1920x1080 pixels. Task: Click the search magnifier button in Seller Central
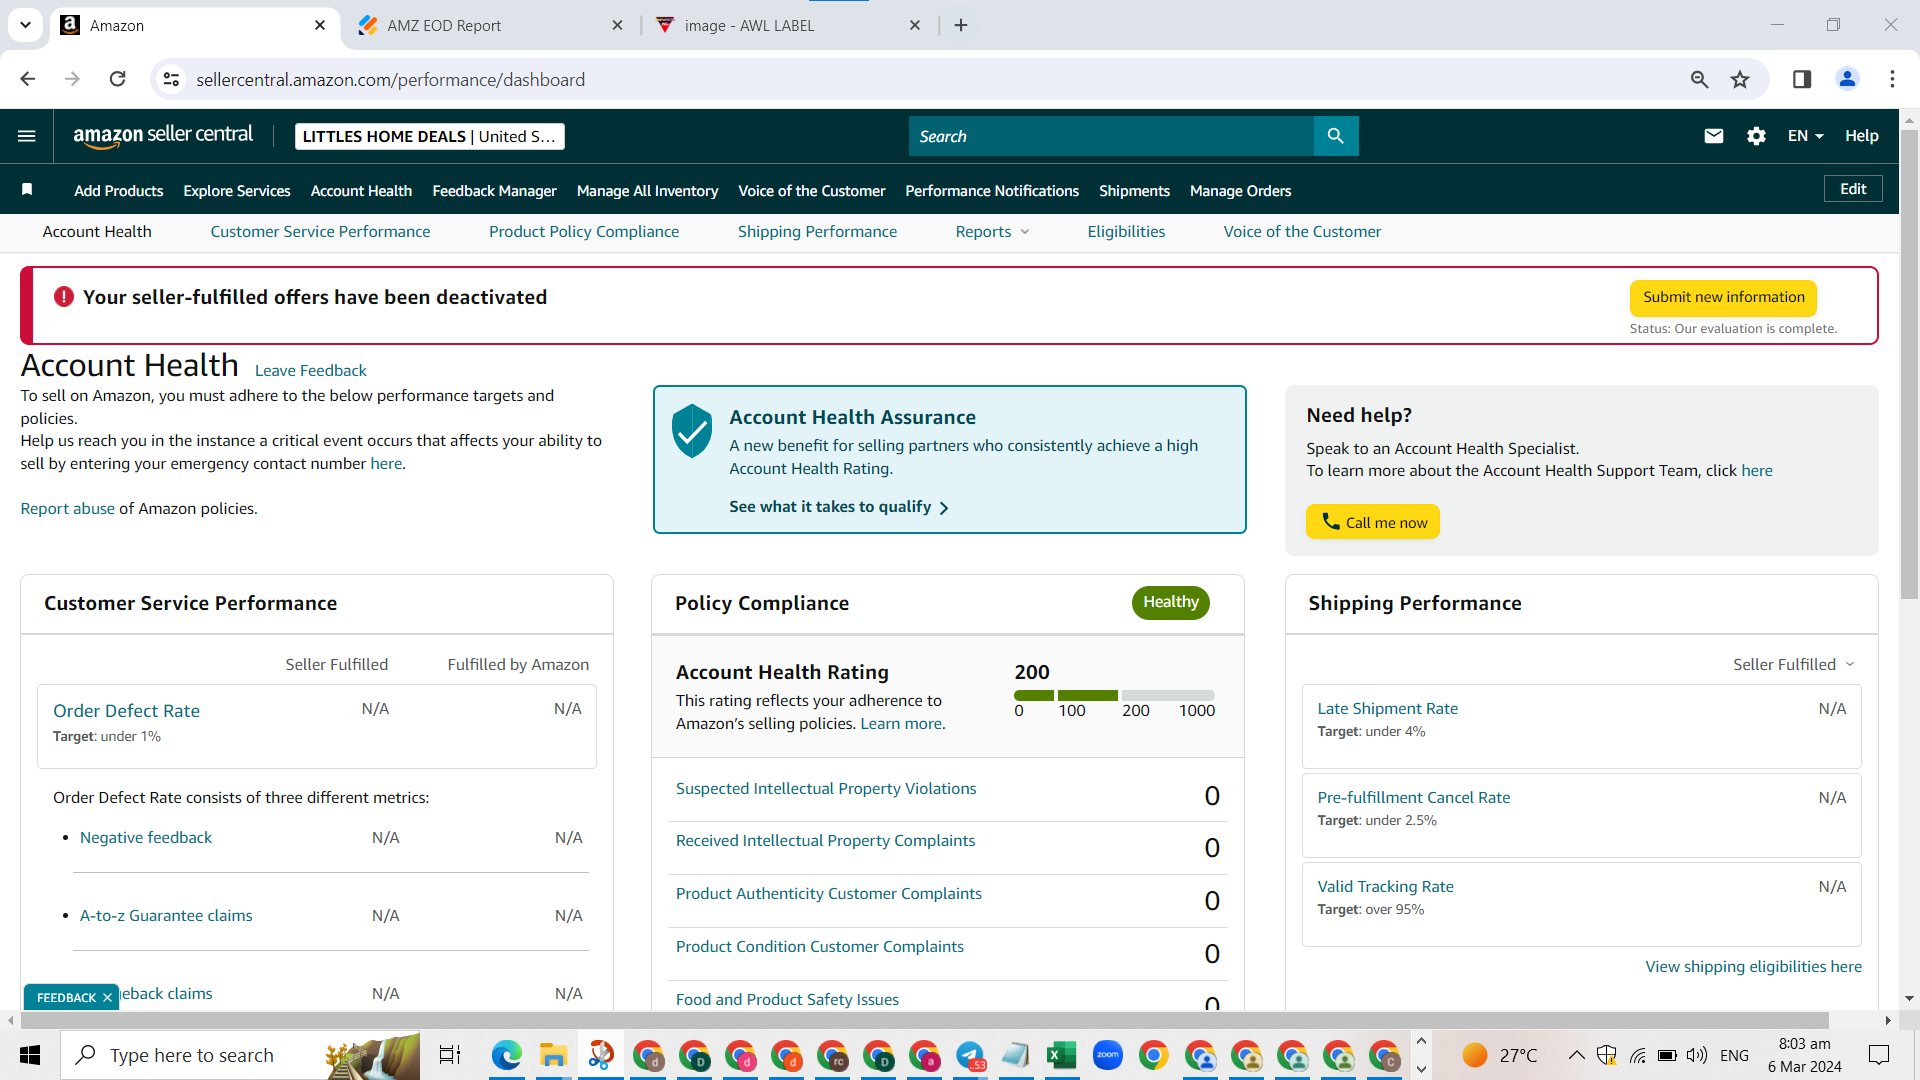click(1335, 136)
